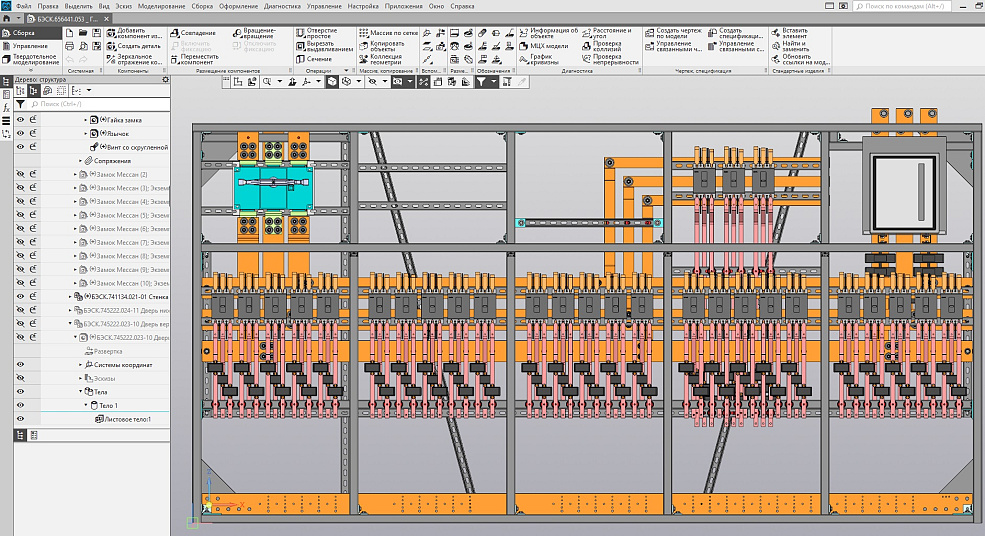Choose the Переместить компонент tool

tap(200, 59)
